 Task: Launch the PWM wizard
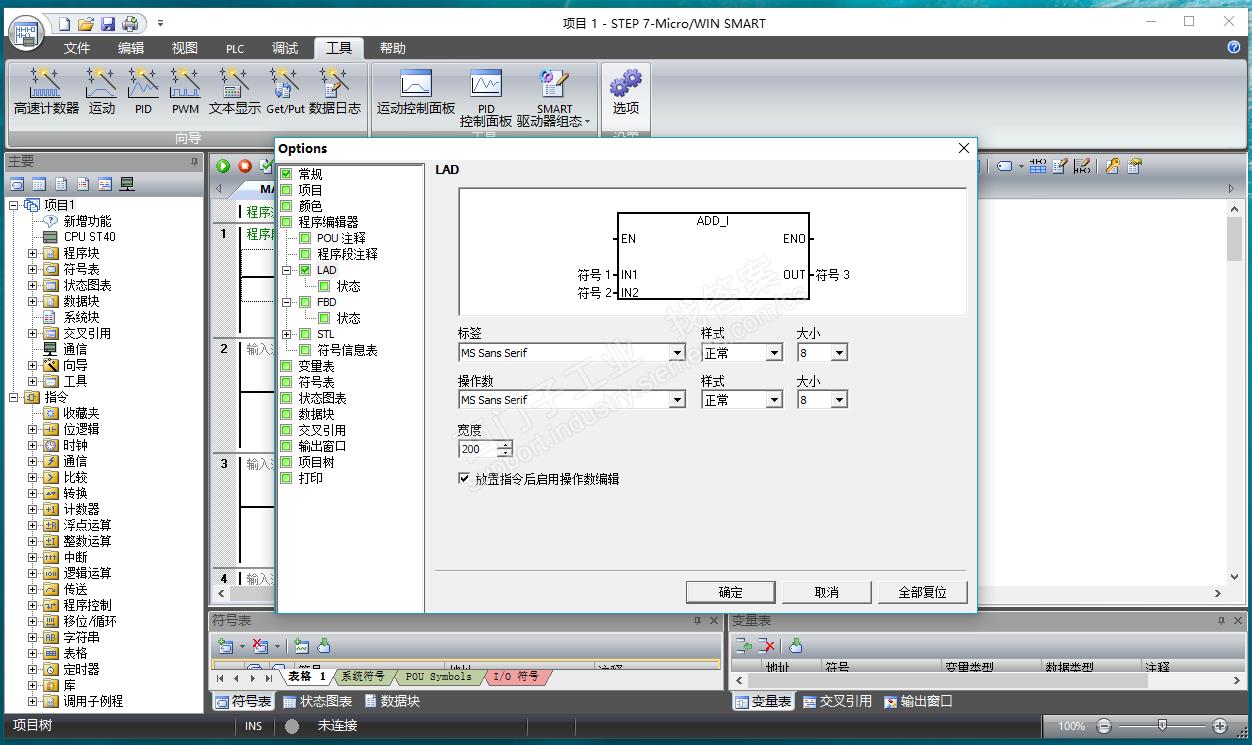(x=185, y=92)
